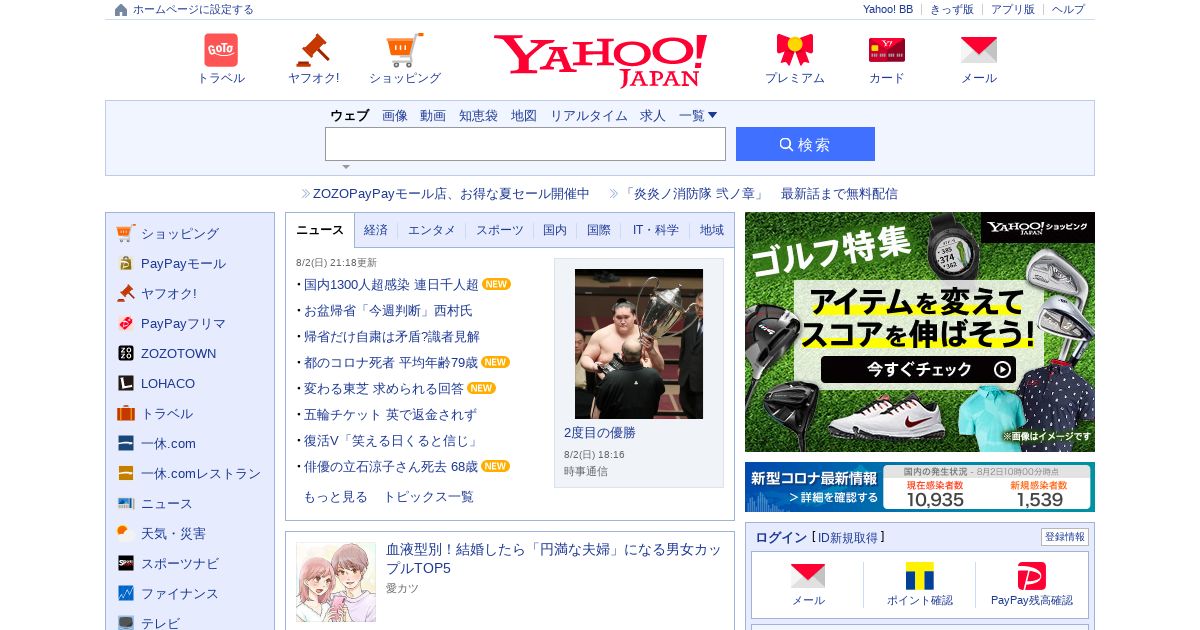This screenshot has height=630, width=1200.
Task: Expand the small arrow below the search box
Action: (346, 167)
